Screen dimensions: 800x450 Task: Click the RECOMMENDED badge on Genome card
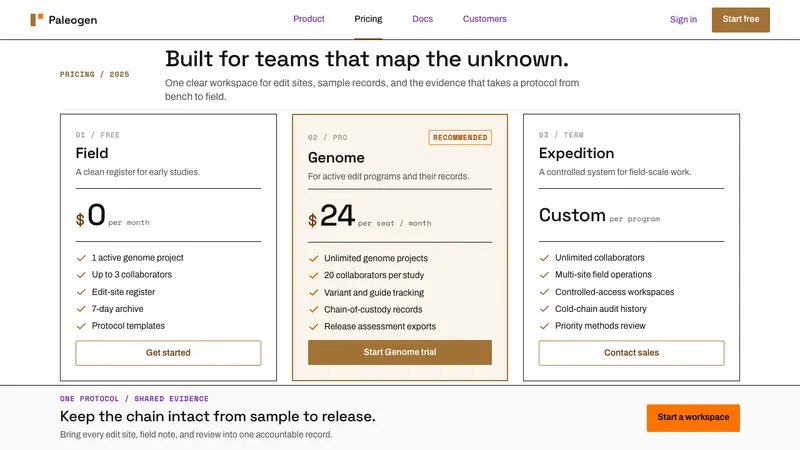point(460,137)
